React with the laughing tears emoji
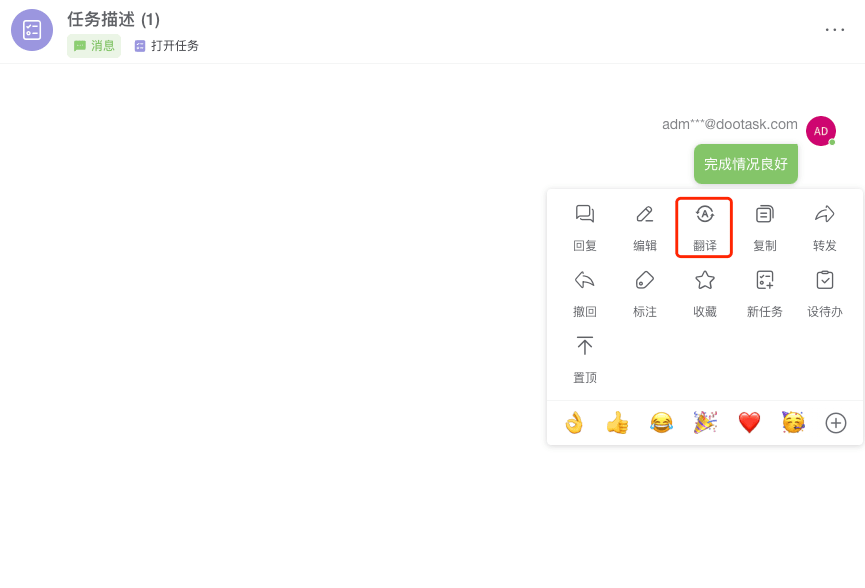 click(x=661, y=423)
